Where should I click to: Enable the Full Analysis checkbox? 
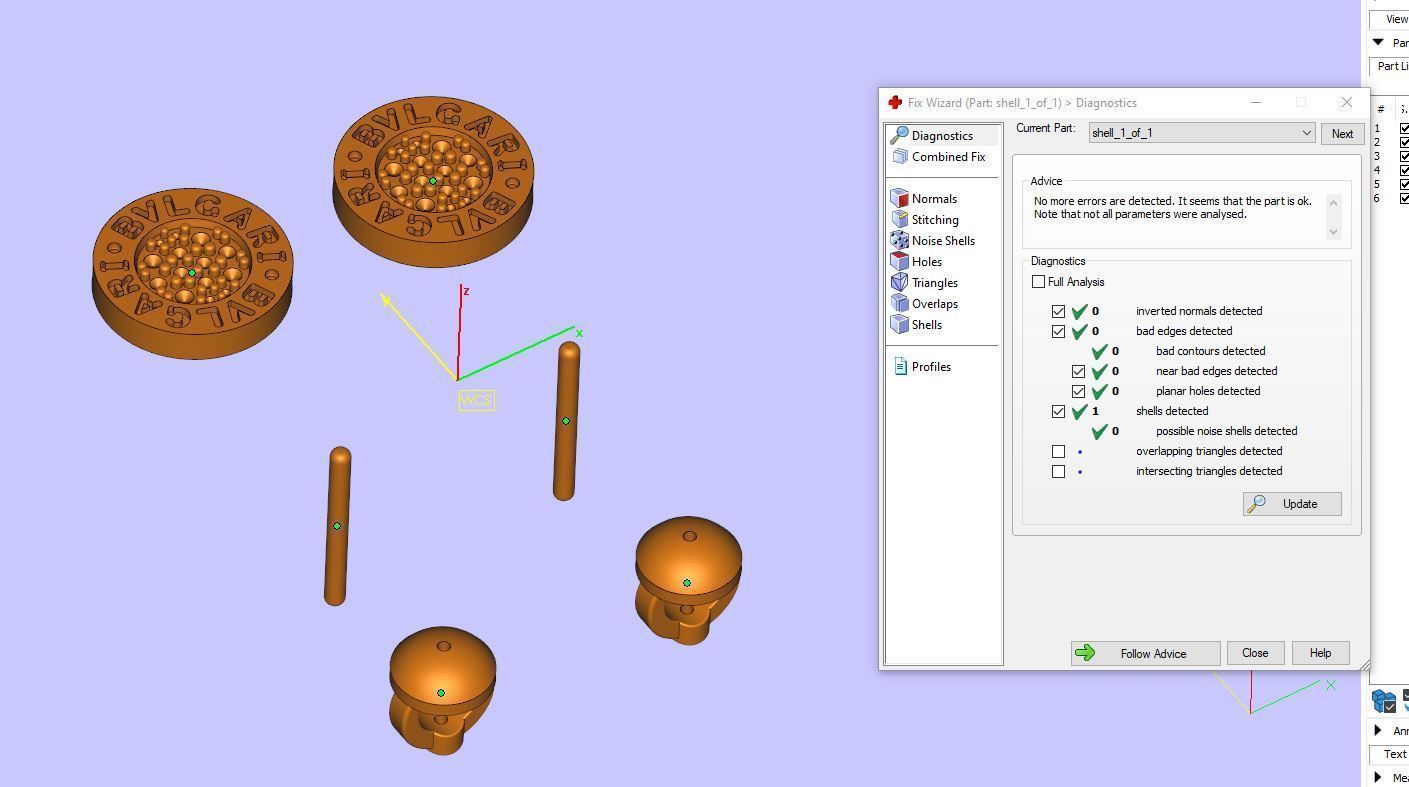[x=1038, y=282]
